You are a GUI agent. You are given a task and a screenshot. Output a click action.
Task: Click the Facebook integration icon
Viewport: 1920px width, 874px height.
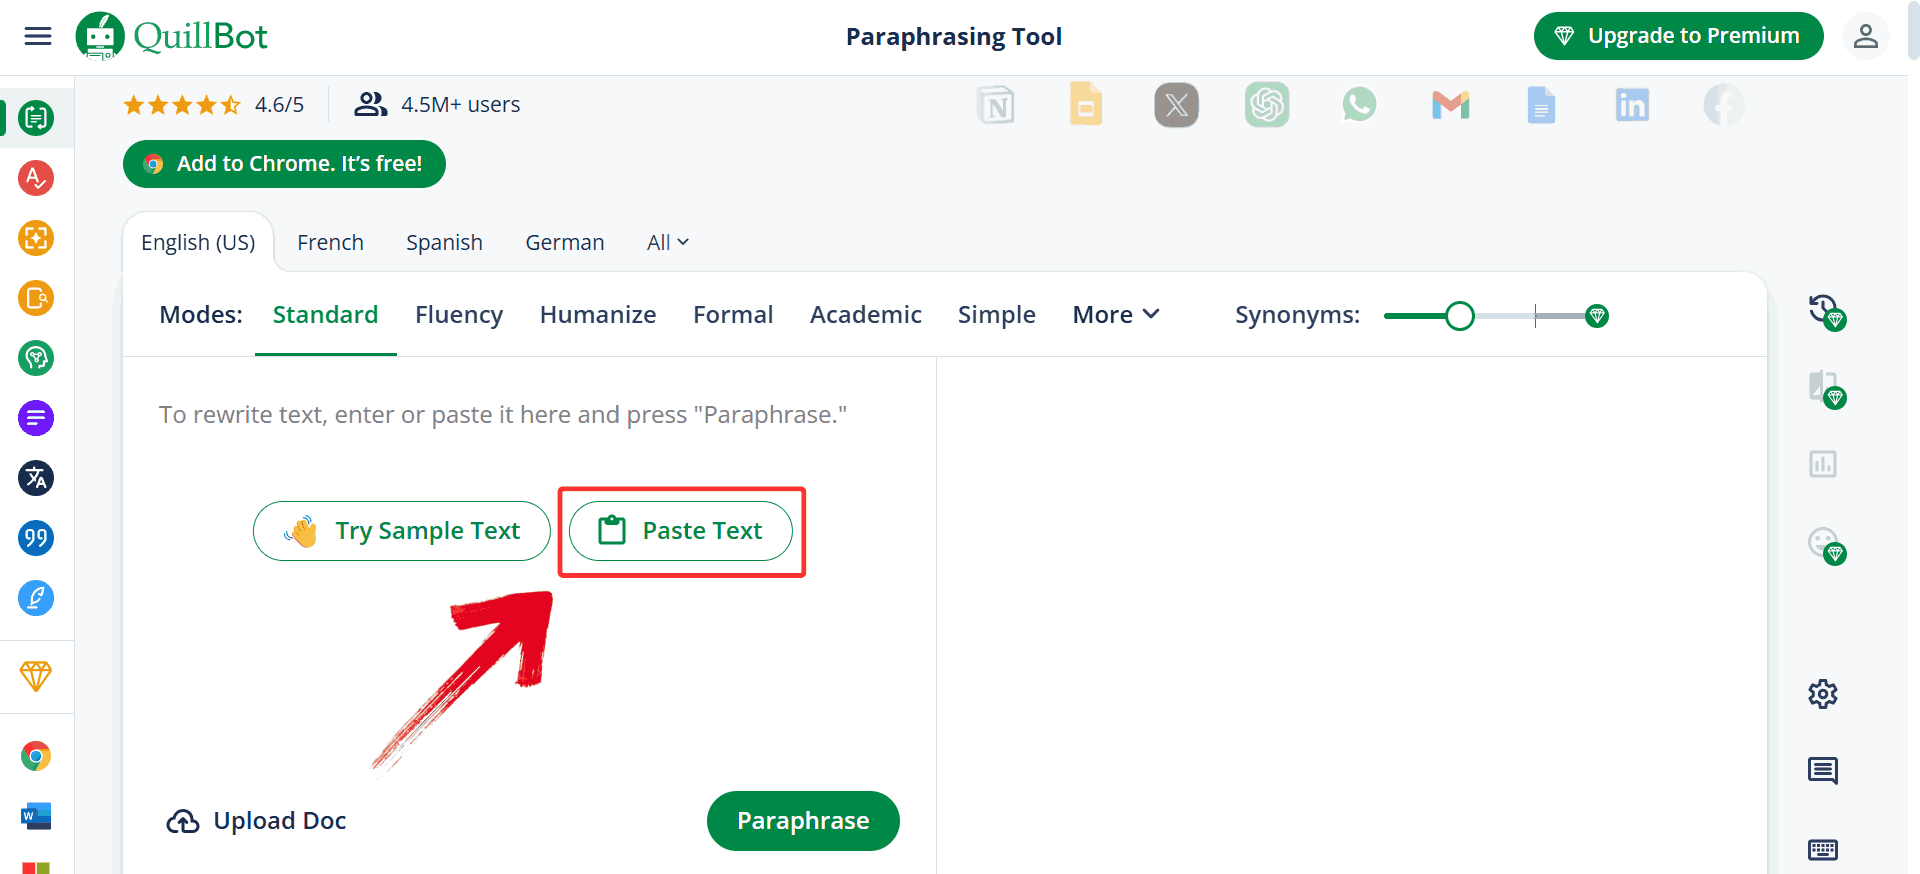coord(1724,105)
